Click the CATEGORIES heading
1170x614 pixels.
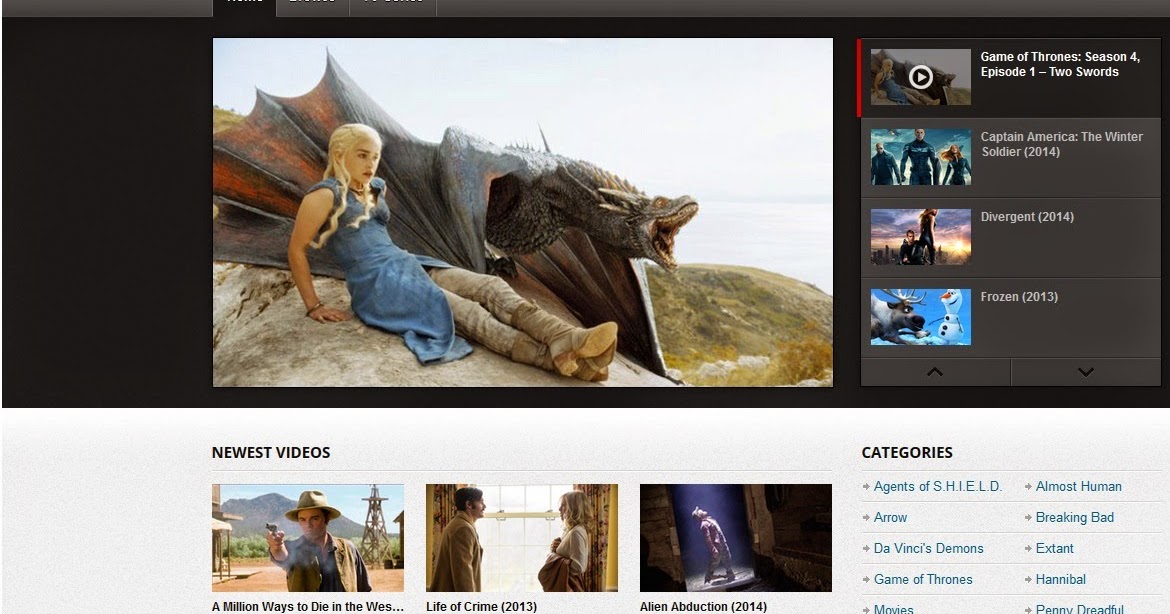click(x=907, y=453)
